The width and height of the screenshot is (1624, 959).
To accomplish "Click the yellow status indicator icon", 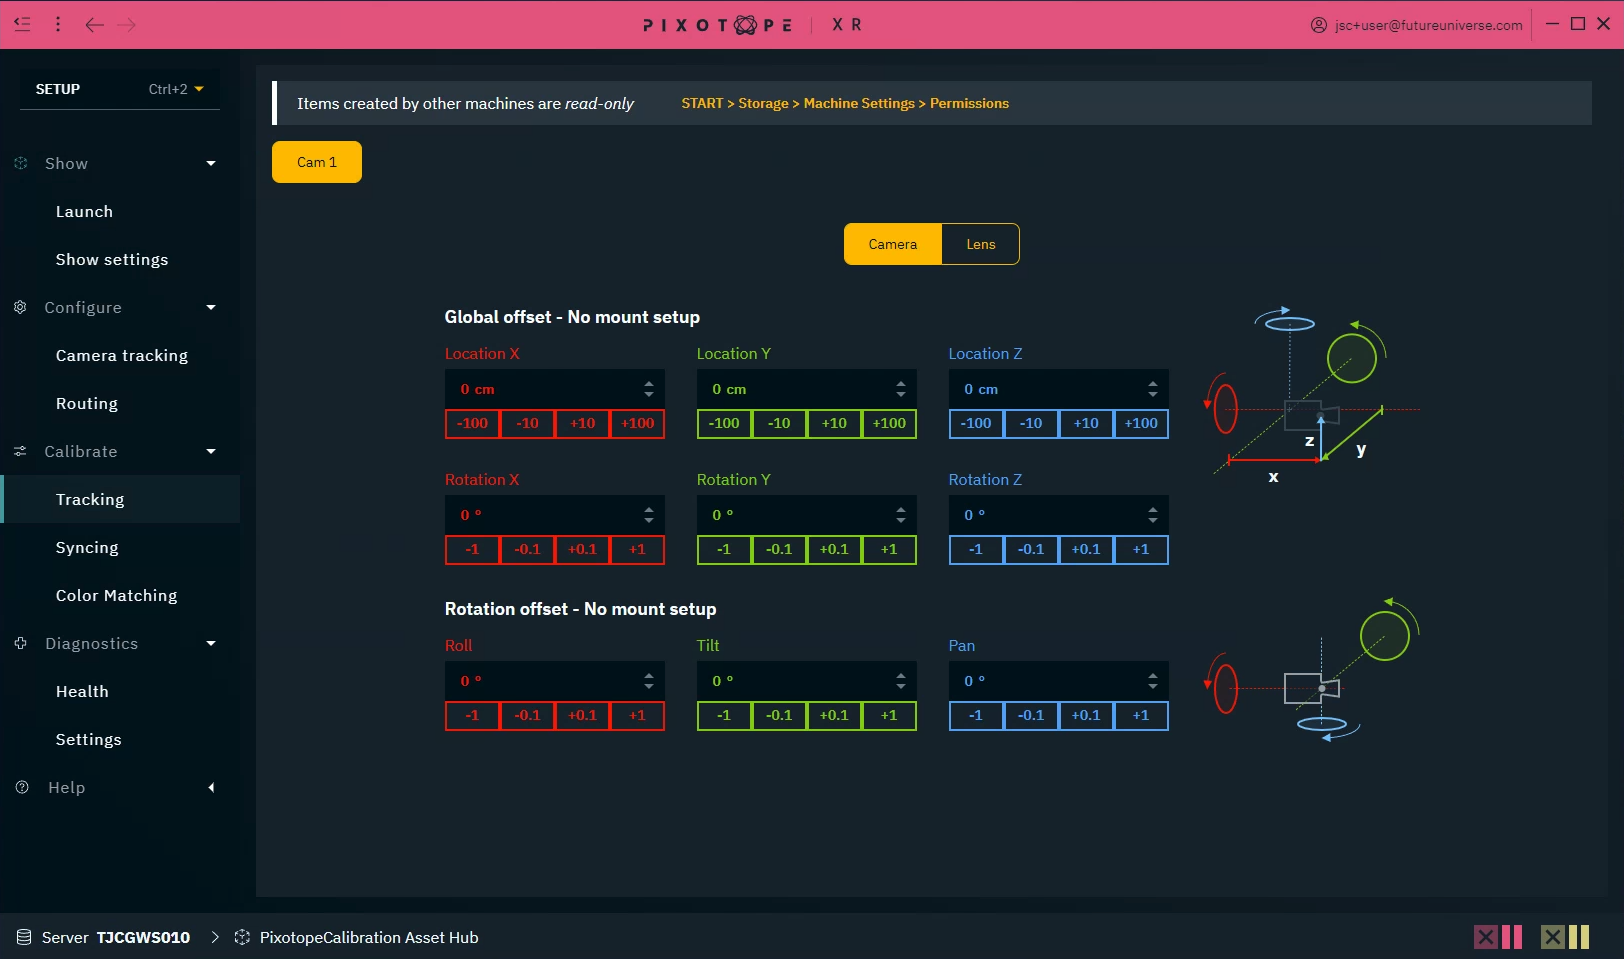I will 1564,937.
